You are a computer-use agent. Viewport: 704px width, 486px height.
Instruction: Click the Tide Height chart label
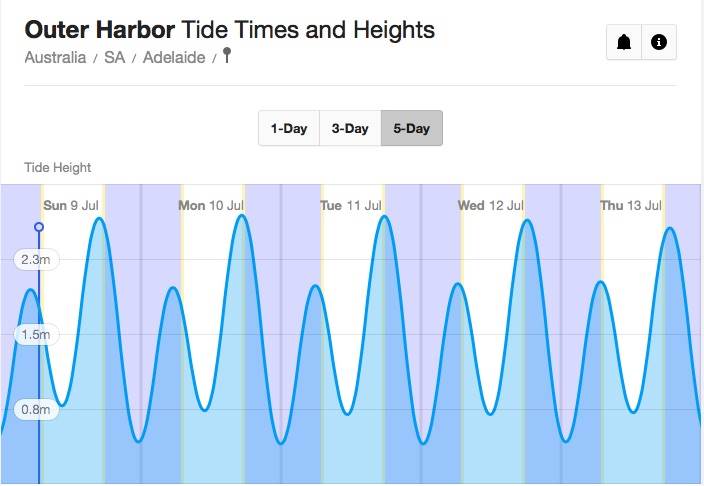[x=58, y=168]
